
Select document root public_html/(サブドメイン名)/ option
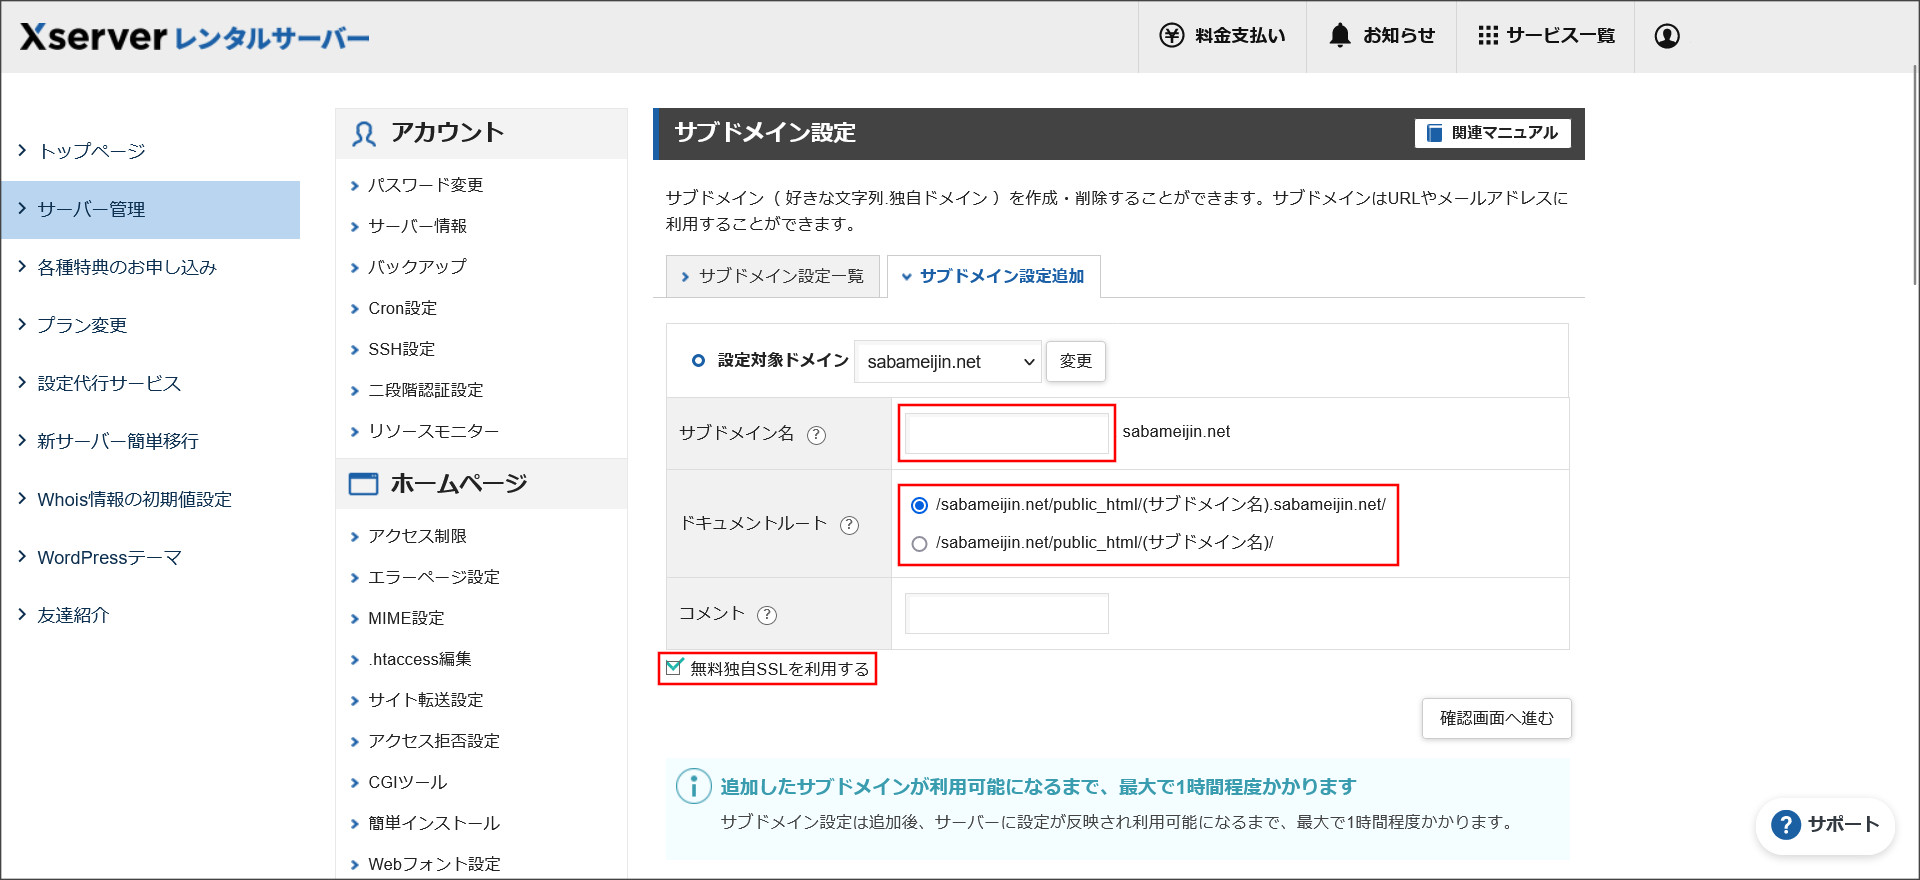point(920,544)
